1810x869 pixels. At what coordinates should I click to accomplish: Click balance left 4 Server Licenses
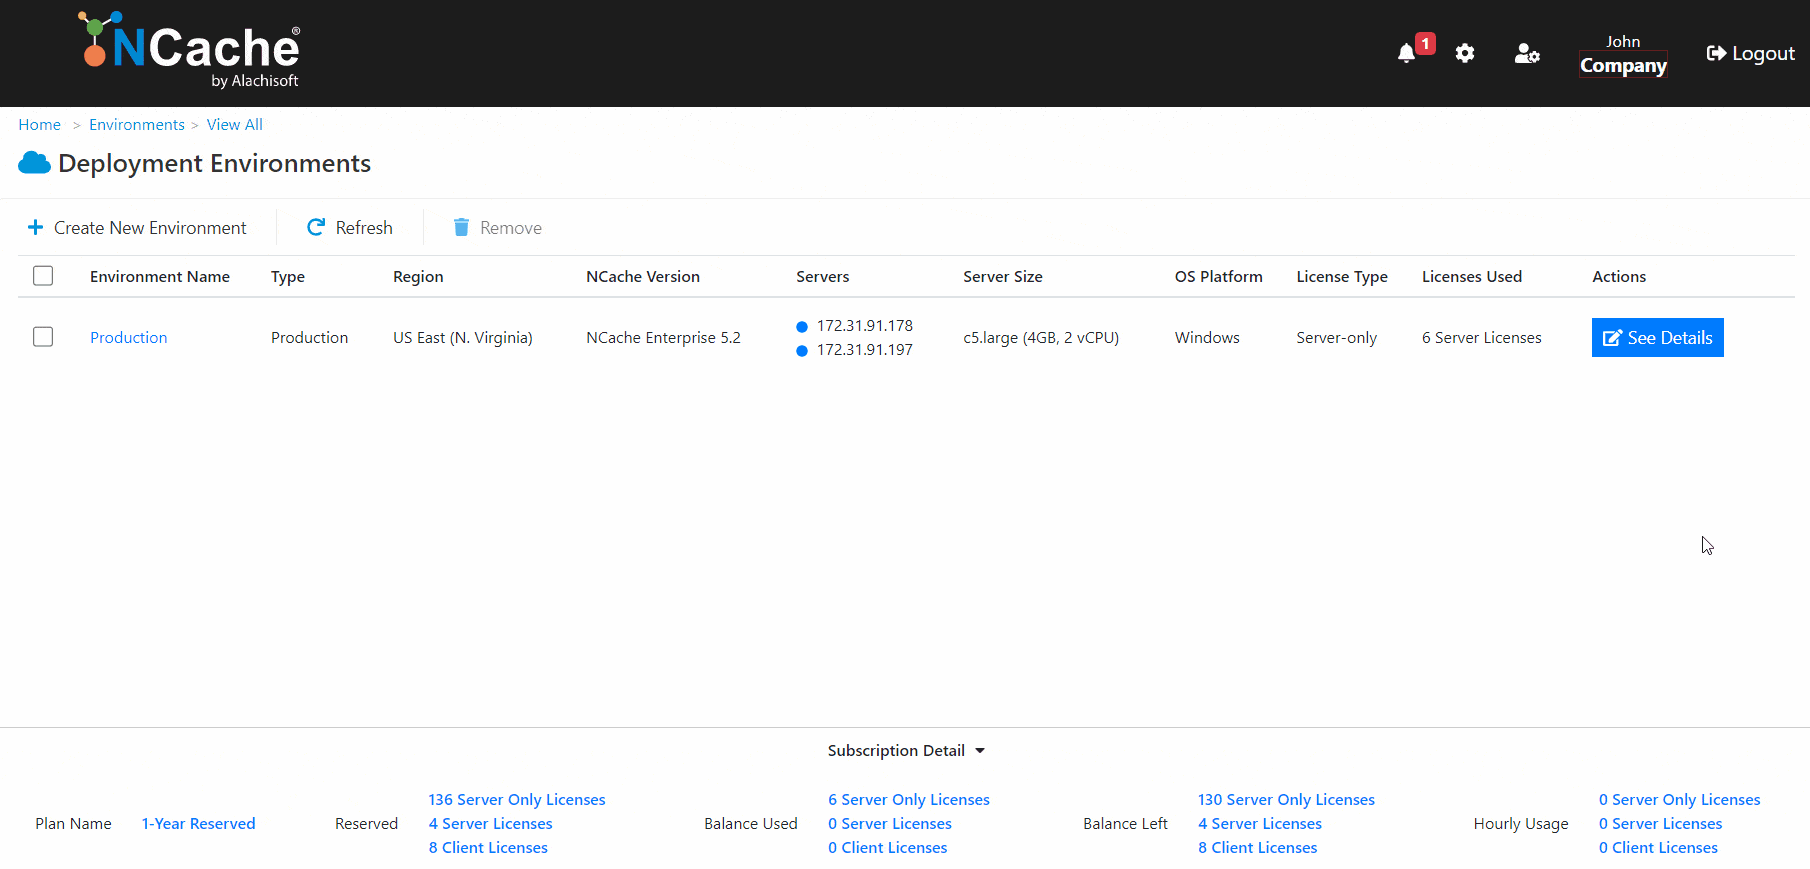(1260, 824)
